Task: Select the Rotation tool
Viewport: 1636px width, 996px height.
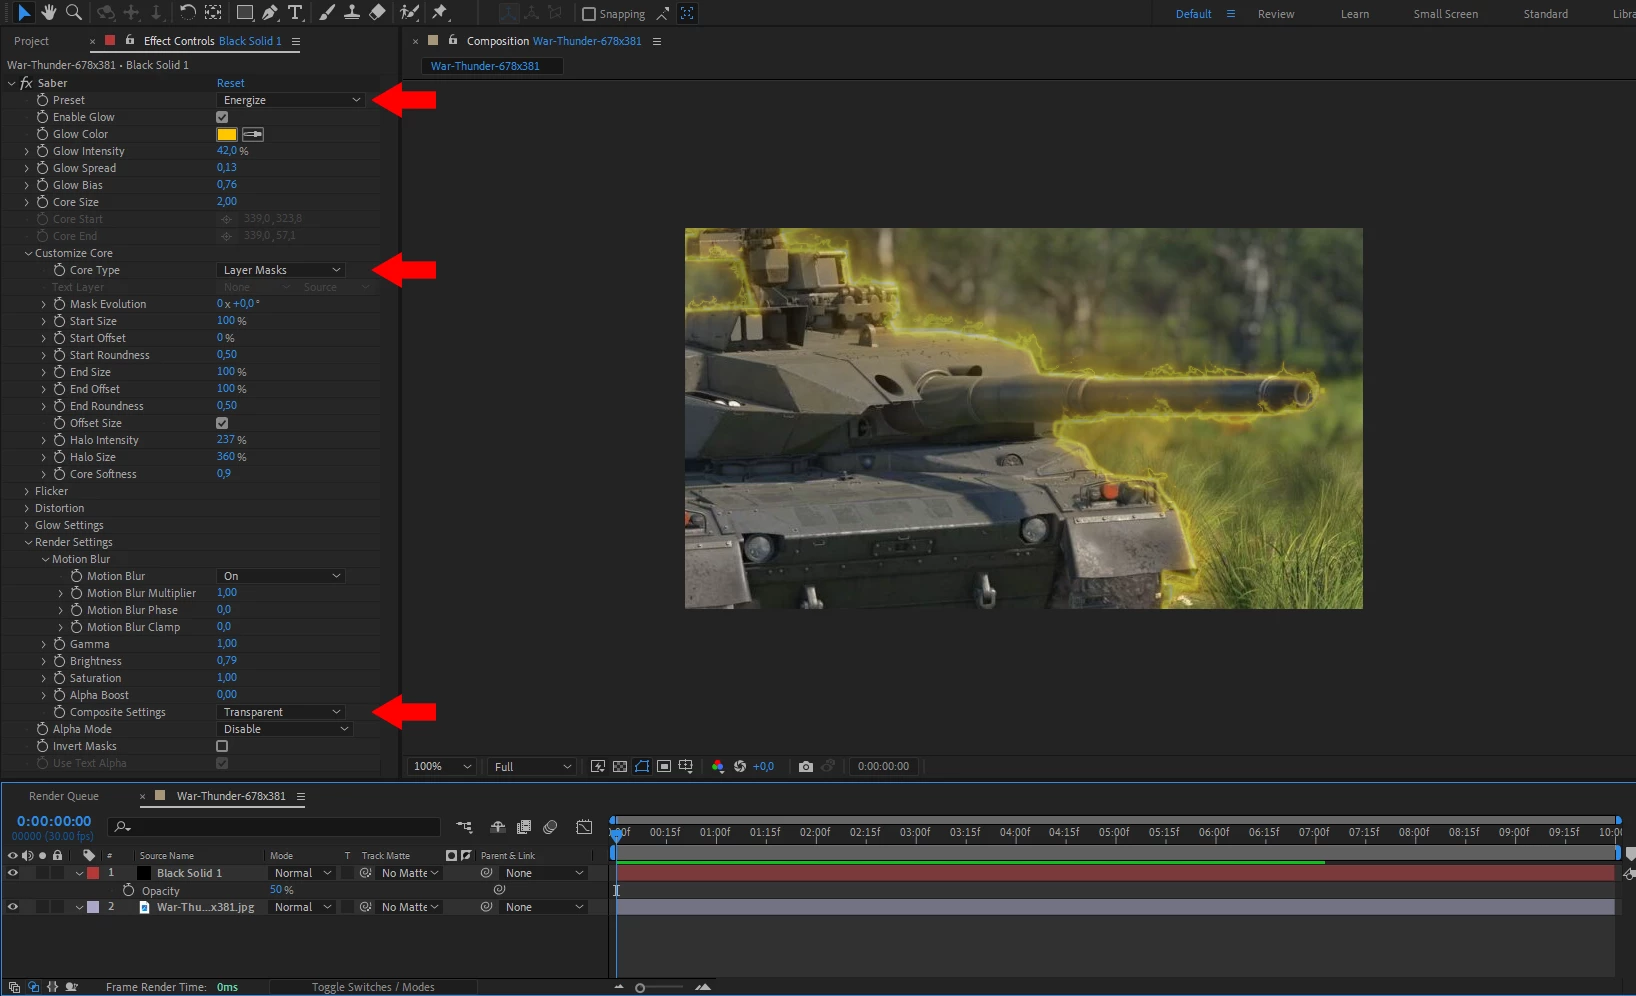Action: [x=187, y=13]
